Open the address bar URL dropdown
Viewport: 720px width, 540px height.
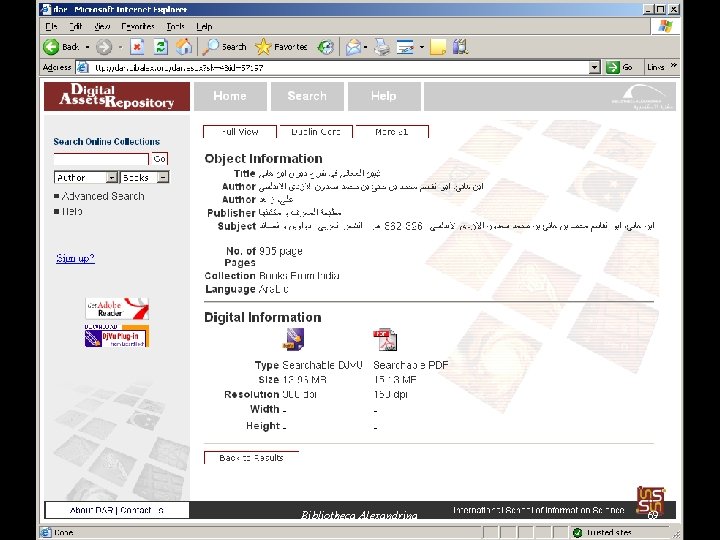click(x=594, y=68)
